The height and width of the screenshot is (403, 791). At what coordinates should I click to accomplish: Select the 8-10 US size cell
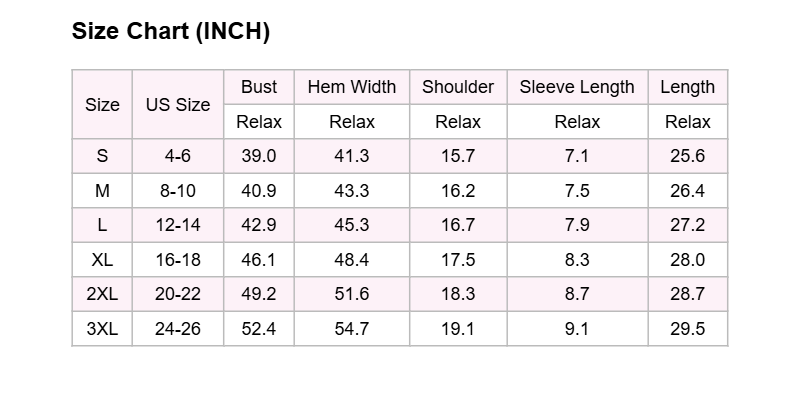point(178,191)
